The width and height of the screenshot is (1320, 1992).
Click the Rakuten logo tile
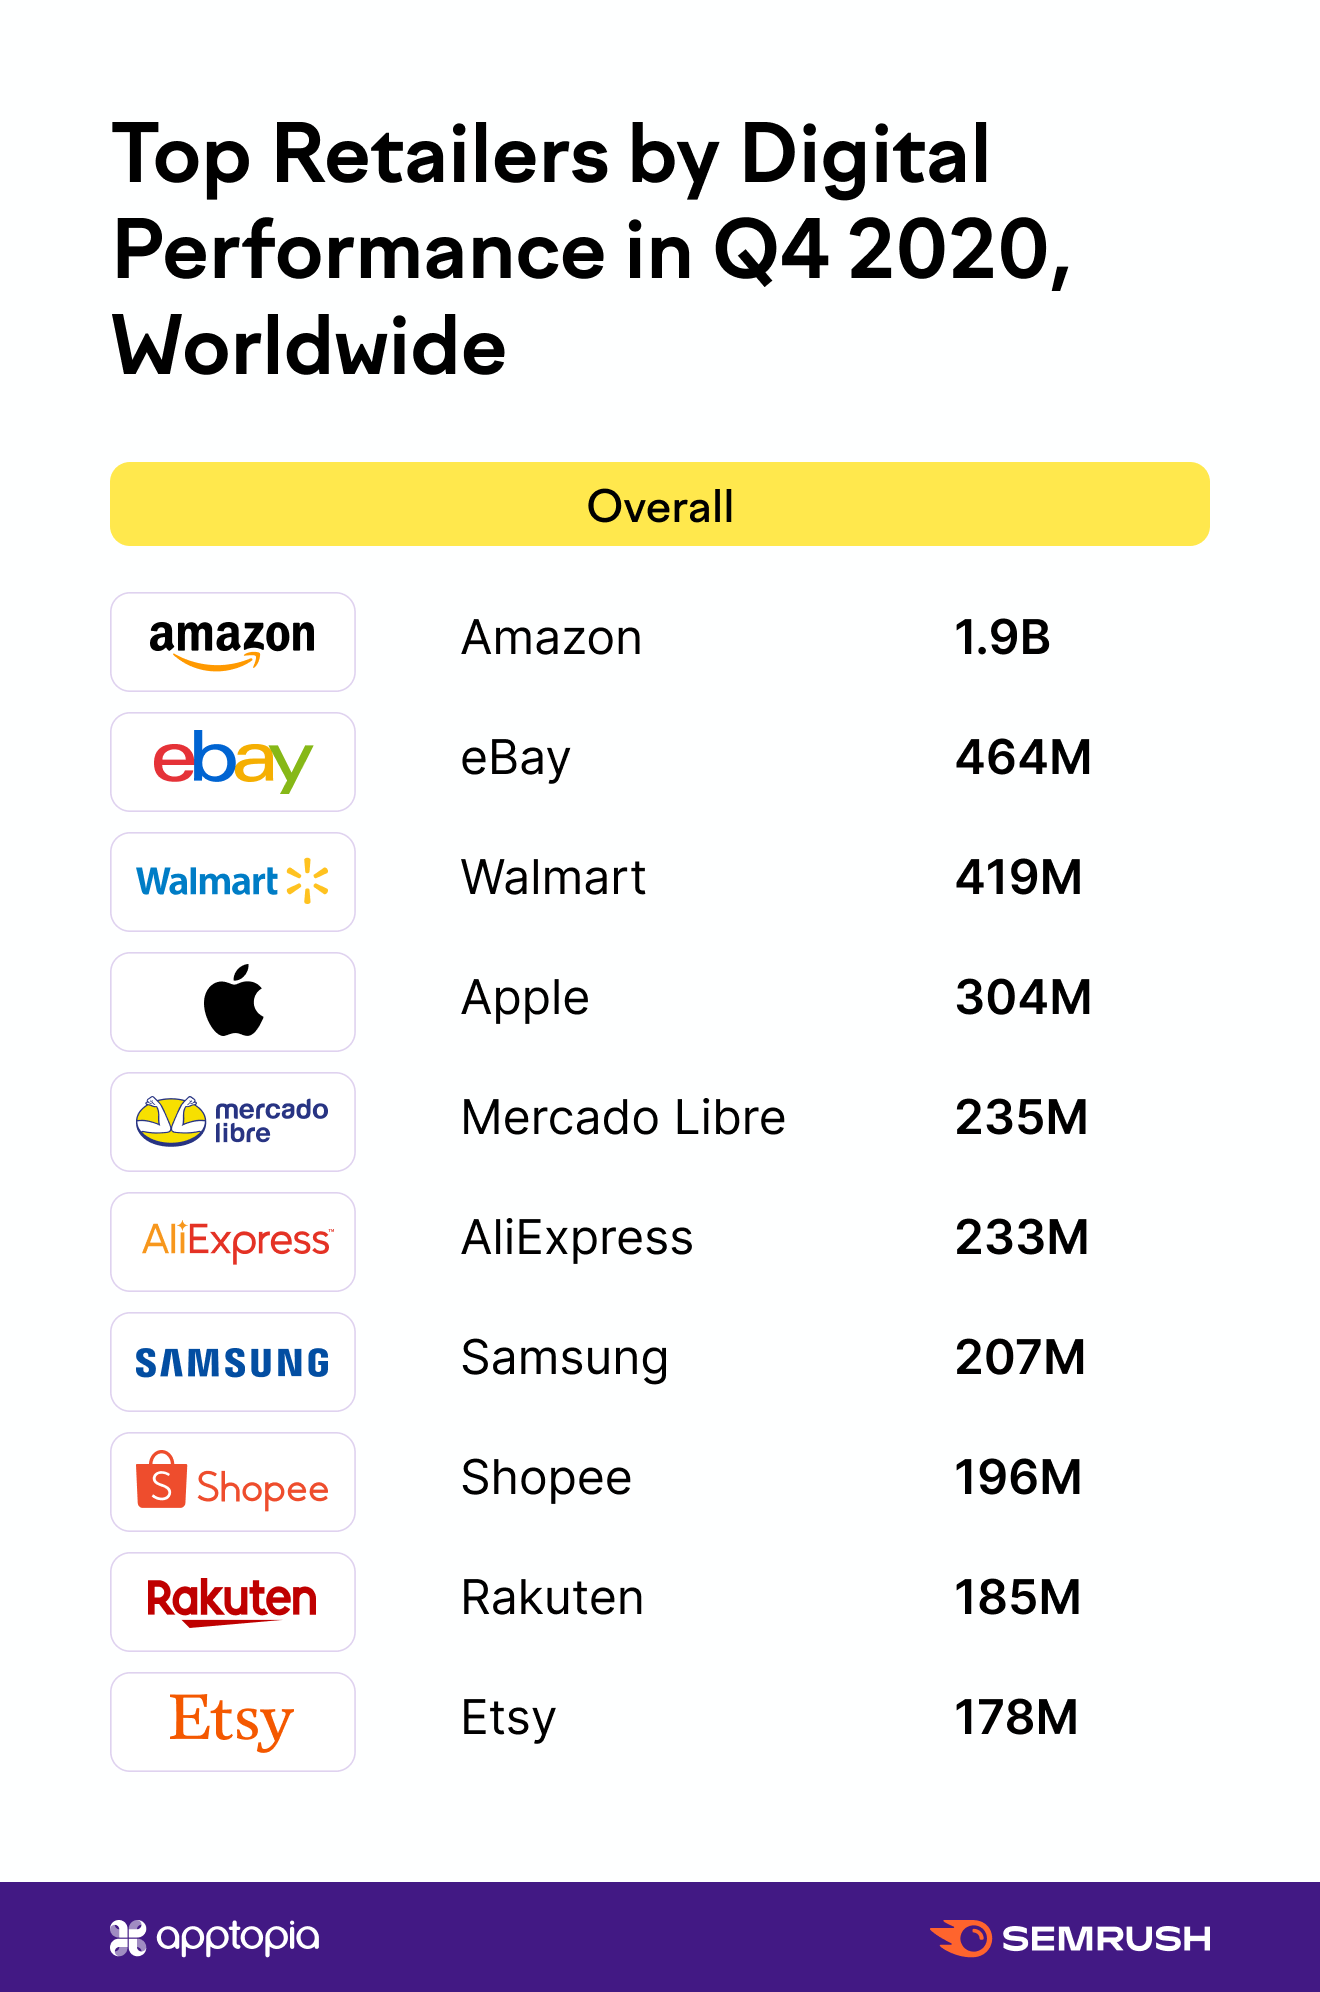pos(233,1602)
